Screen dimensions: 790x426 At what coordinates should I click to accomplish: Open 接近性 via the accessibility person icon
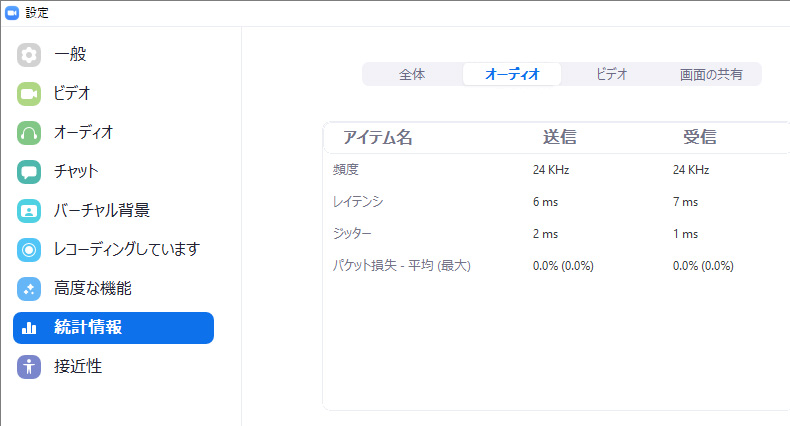29,366
